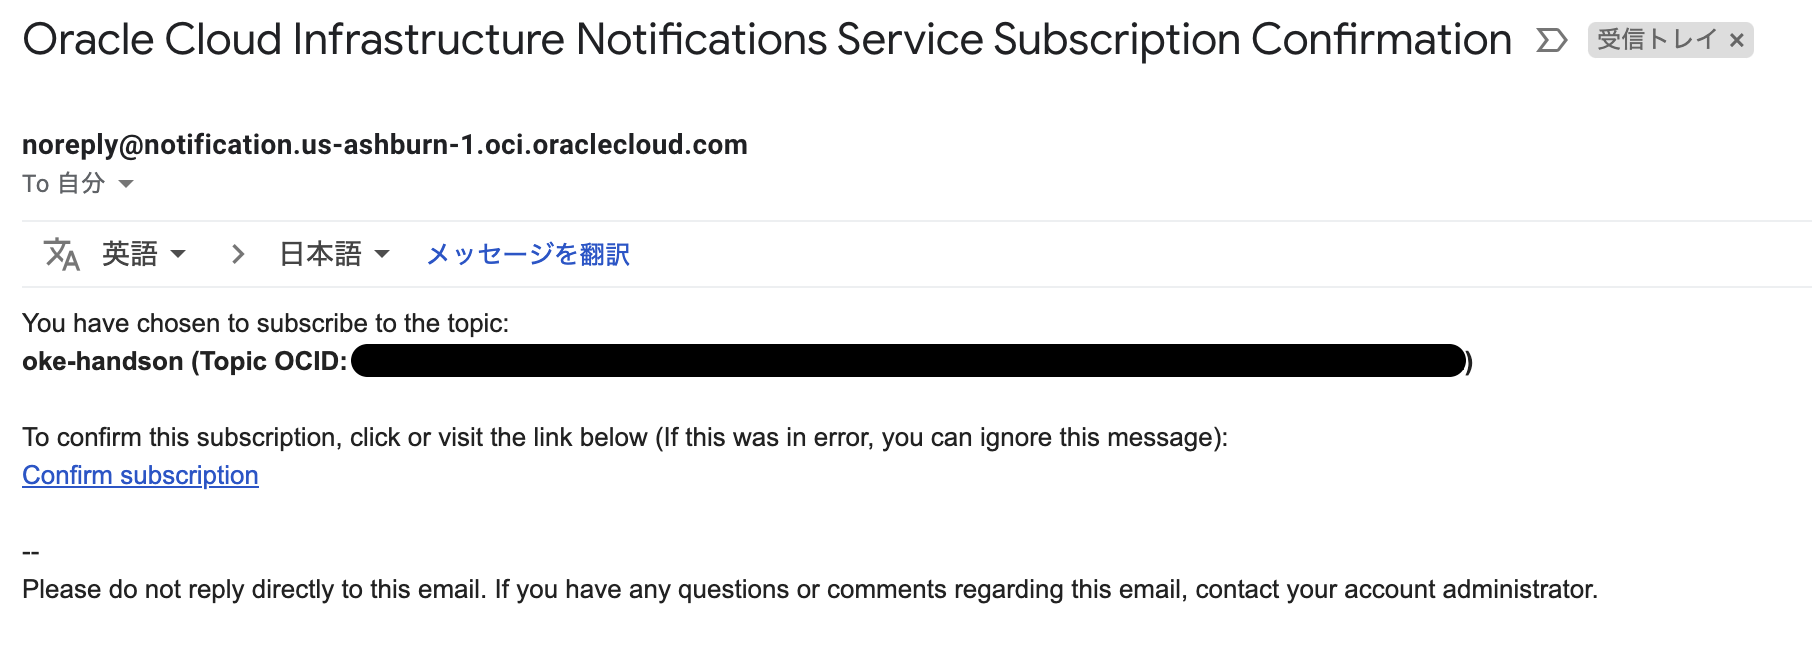The height and width of the screenshot is (646, 1812).
Task: Open the 日本語 target language dropdown
Action: tap(333, 254)
